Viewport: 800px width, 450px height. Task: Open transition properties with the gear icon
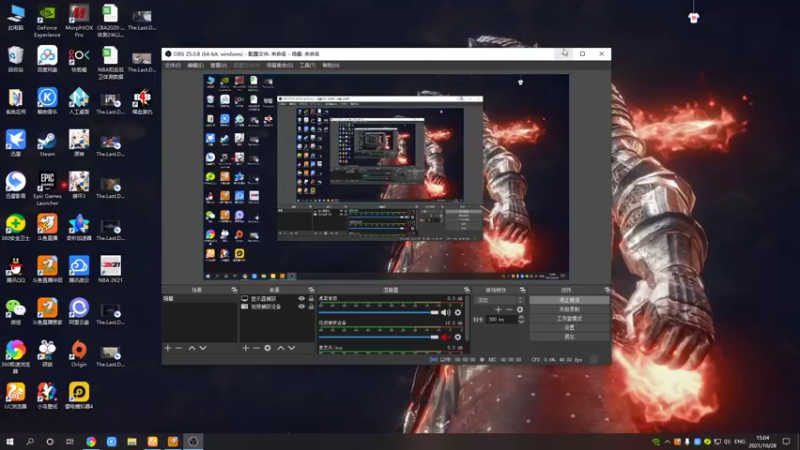tap(520, 309)
